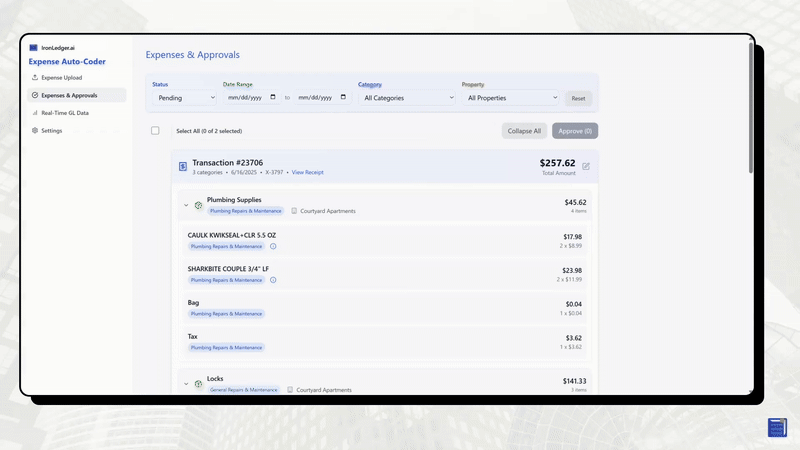Tick the Select All checkbox
Image resolution: width=800 pixels, height=450 pixels.
click(x=155, y=131)
